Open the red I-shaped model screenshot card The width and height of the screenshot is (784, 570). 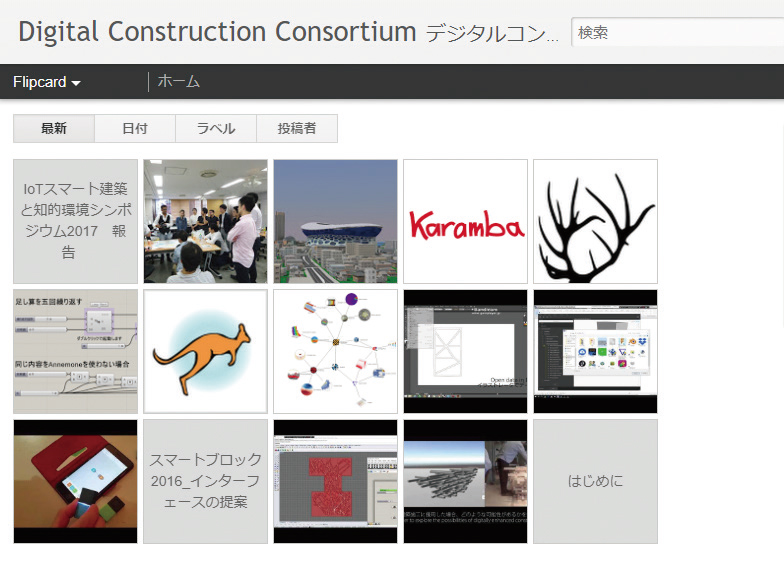(336, 482)
